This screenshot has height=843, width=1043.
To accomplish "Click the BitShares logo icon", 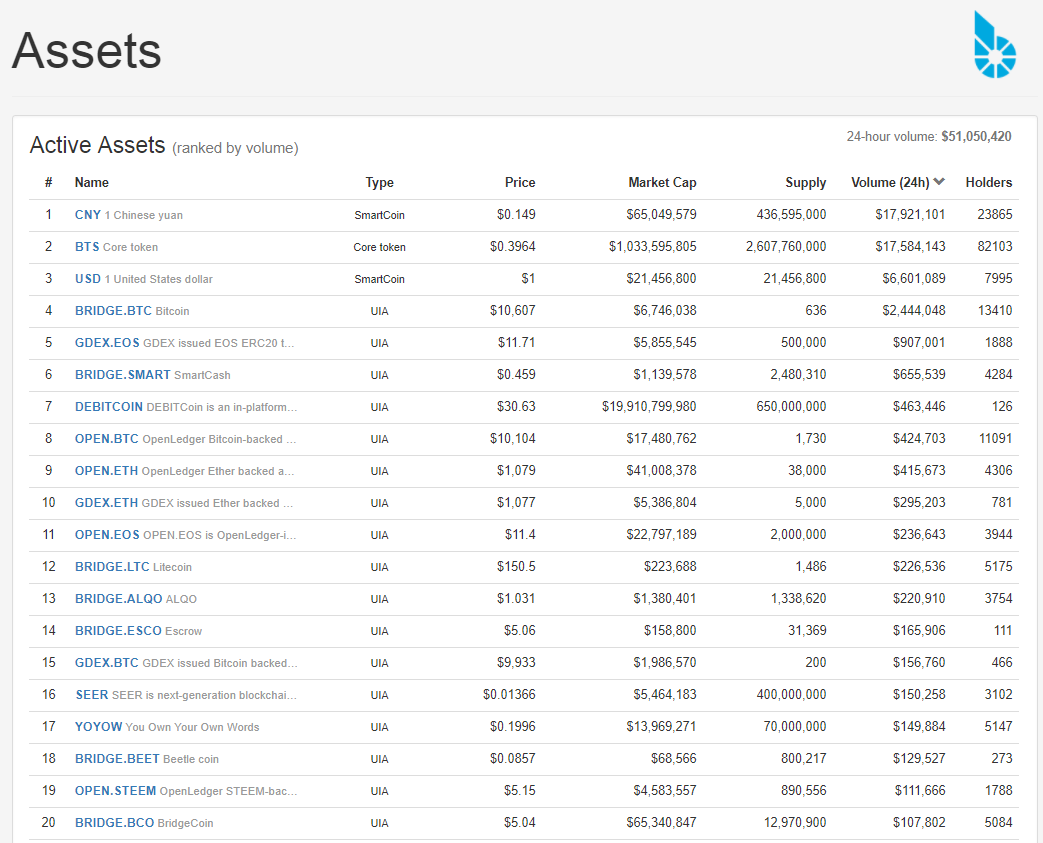I will click(x=995, y=44).
